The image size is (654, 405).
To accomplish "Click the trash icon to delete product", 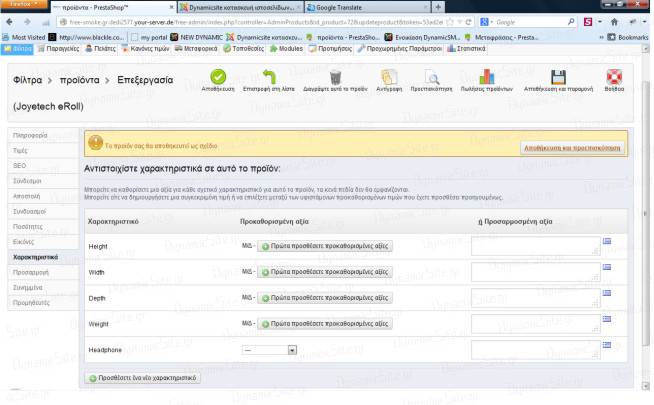I will pyautogui.click(x=335, y=77).
